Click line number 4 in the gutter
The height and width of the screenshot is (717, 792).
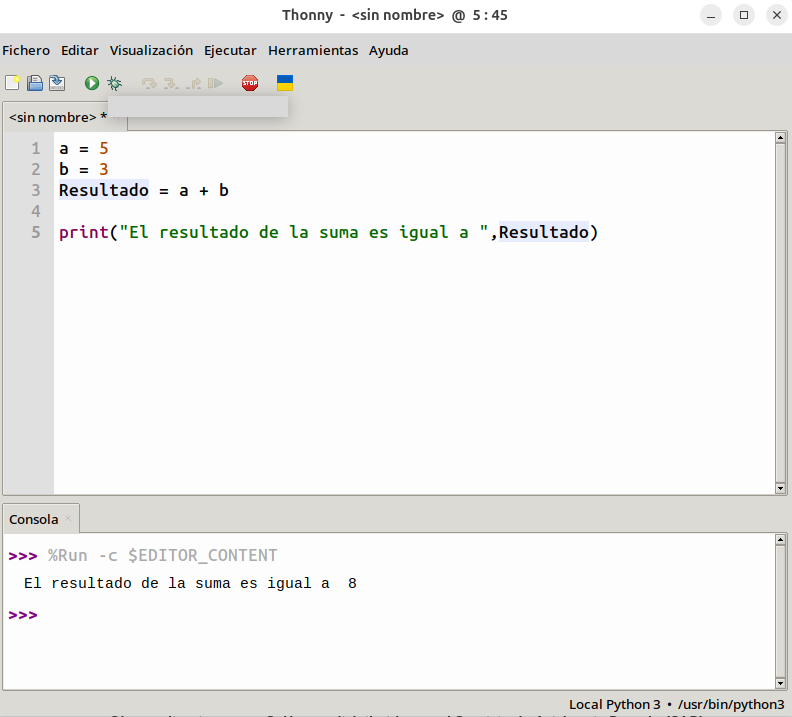pos(36,211)
